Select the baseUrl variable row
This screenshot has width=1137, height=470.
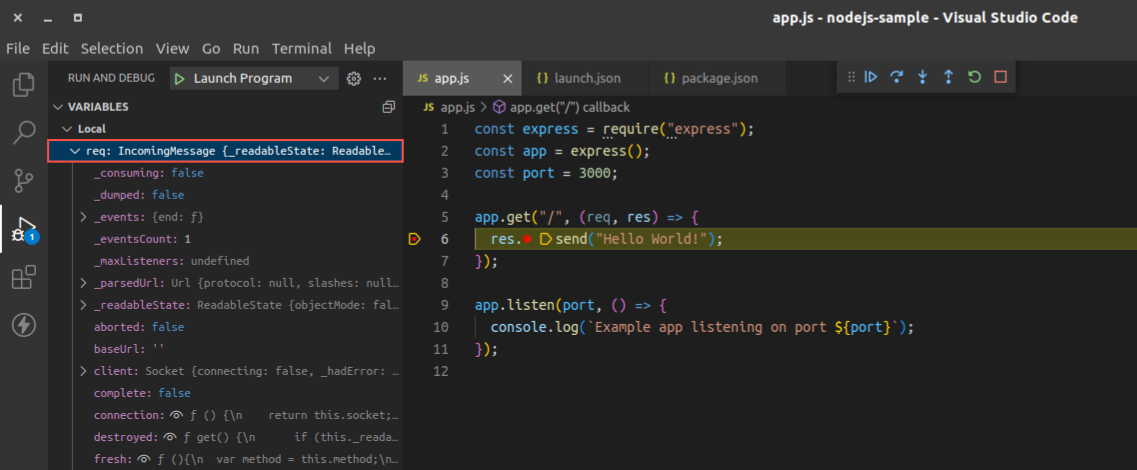[226, 349]
